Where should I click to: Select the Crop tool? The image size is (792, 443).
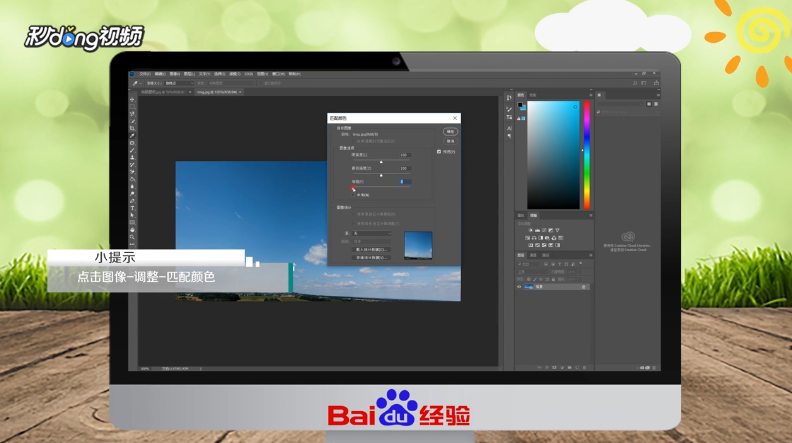(x=132, y=128)
